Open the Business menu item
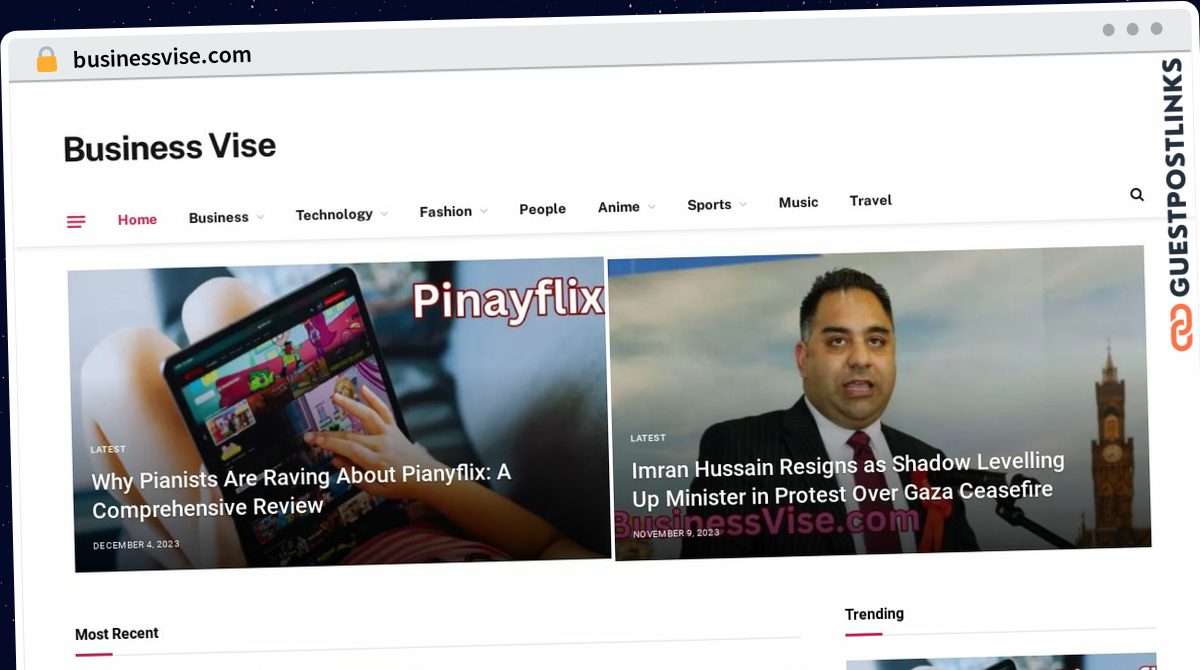 pos(218,217)
